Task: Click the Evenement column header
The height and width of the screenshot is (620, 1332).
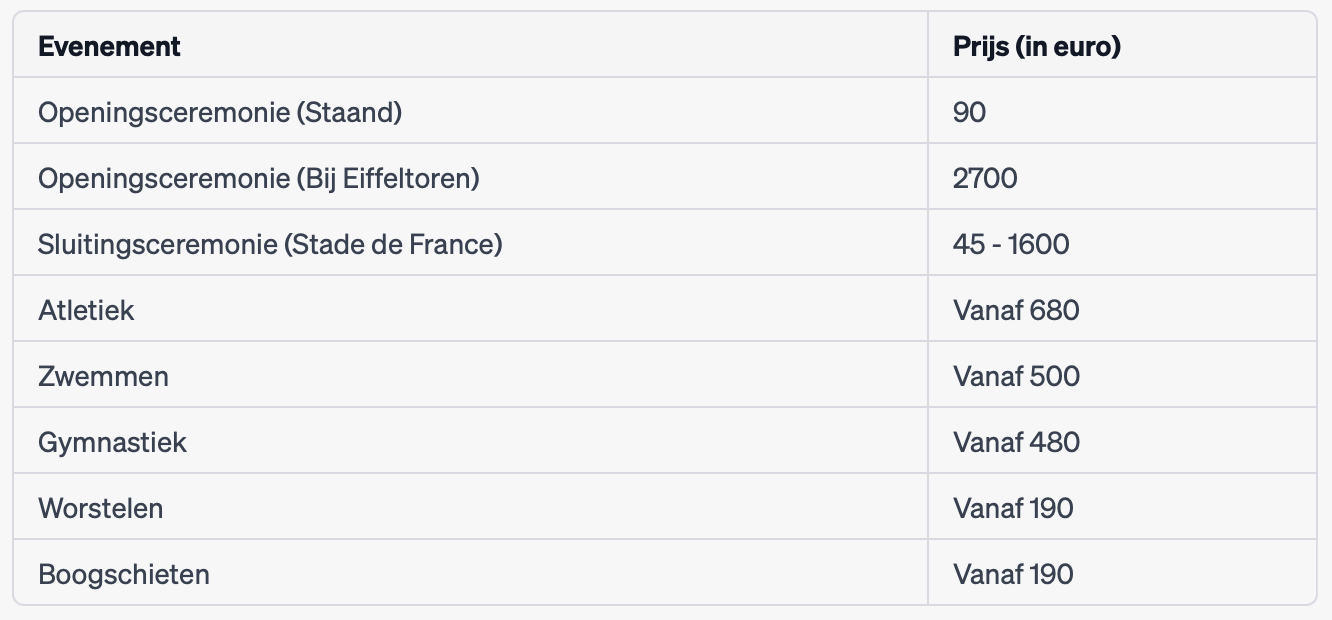Action: (x=110, y=46)
